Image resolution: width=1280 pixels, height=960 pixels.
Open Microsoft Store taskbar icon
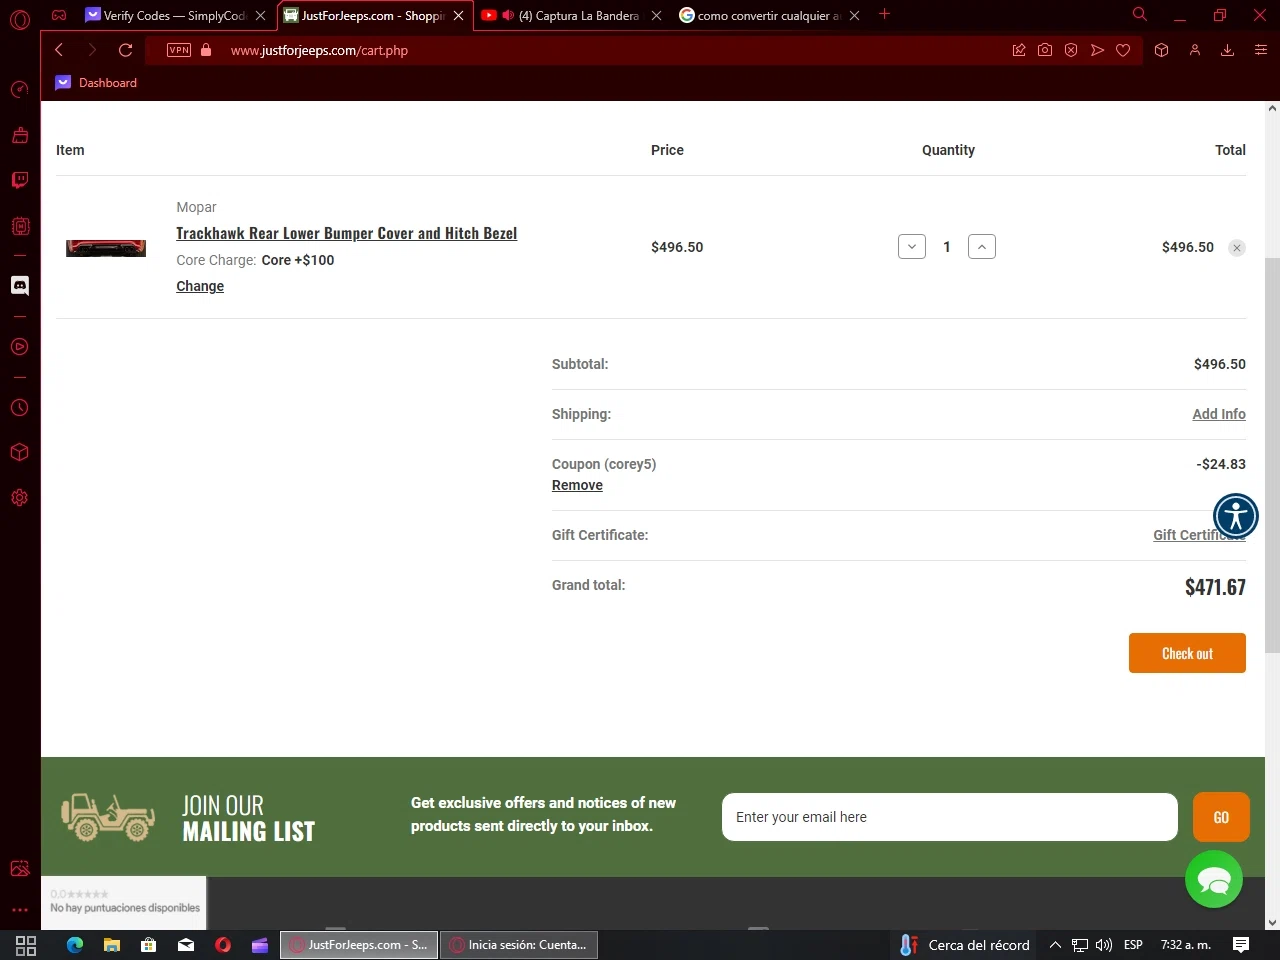149,945
